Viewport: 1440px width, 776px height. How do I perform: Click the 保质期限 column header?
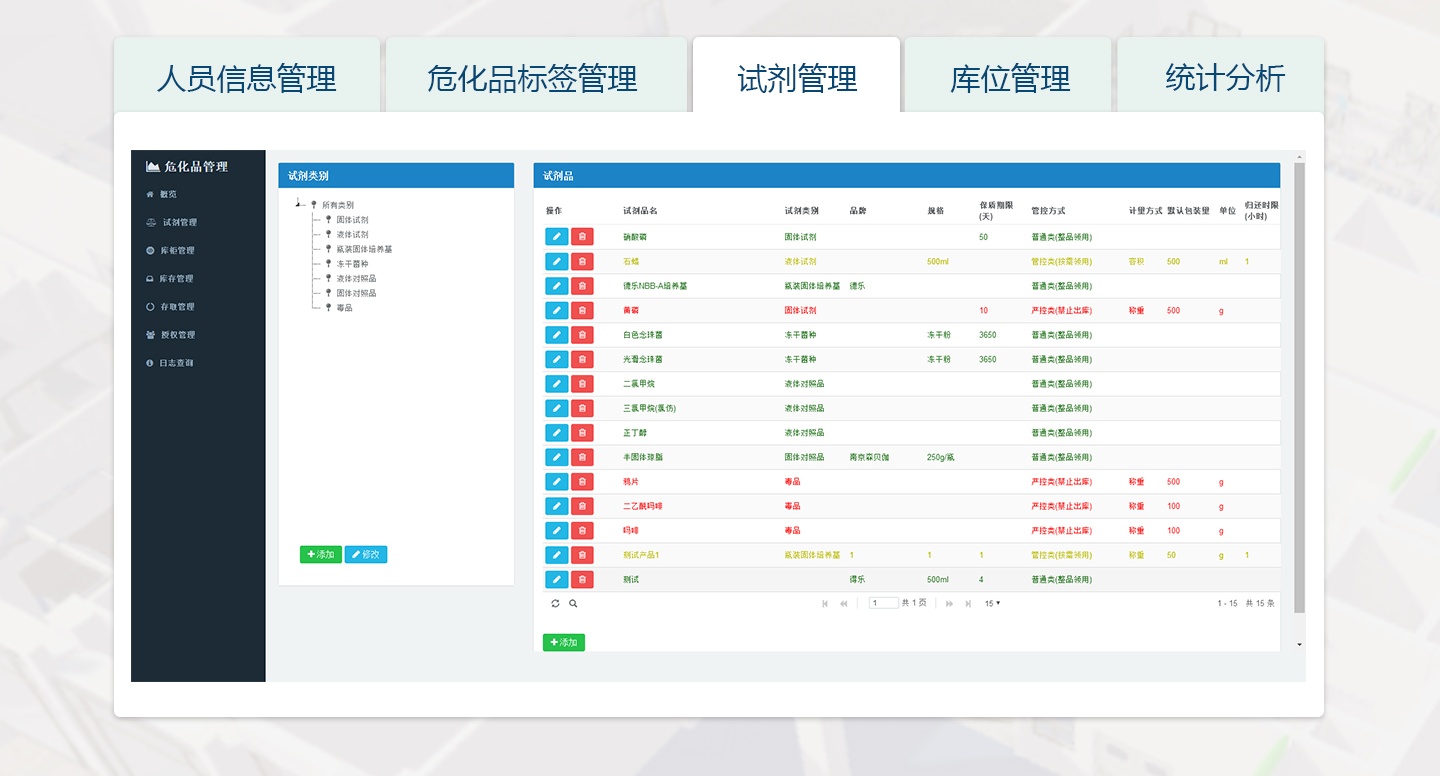[996, 211]
